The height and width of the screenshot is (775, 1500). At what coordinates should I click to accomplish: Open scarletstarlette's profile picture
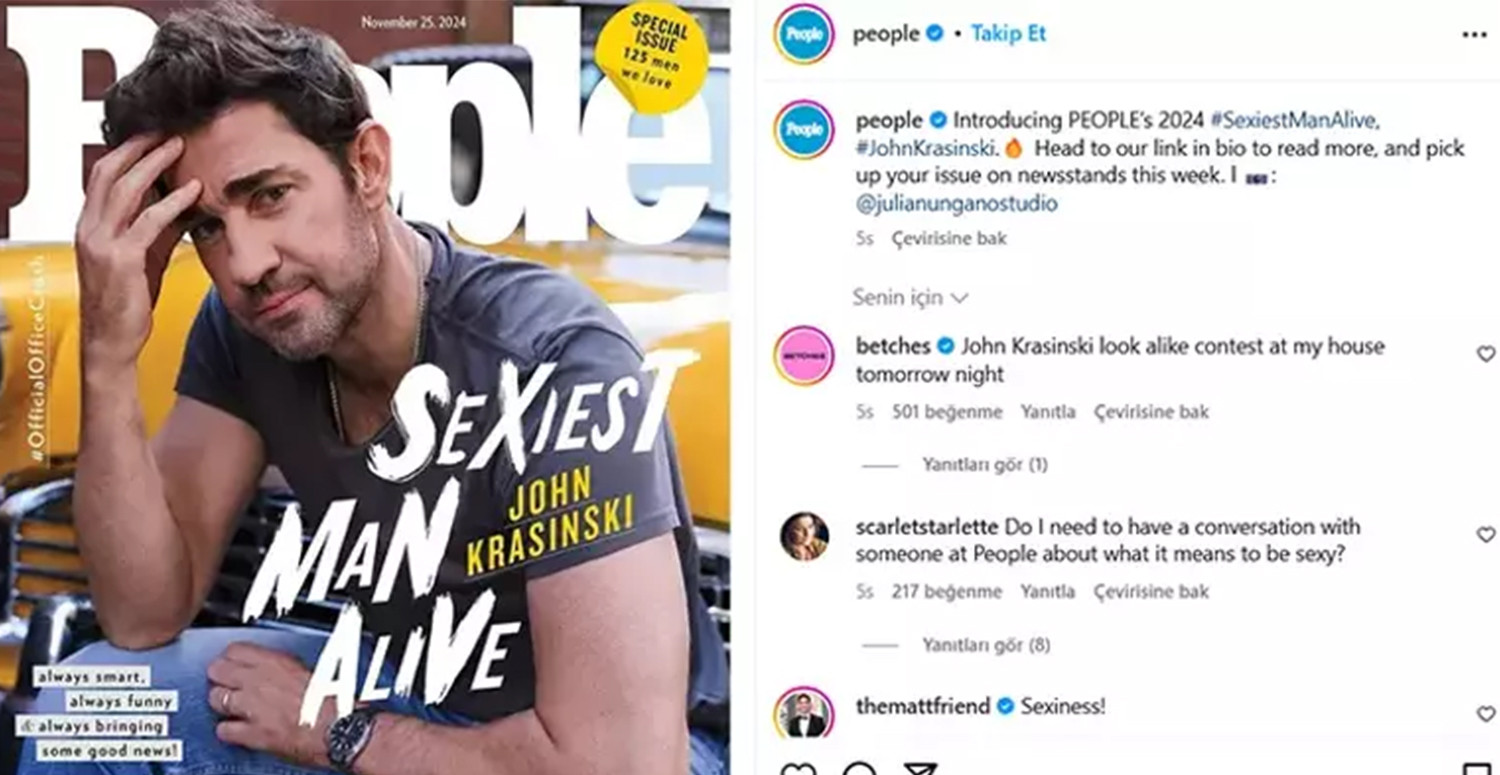tap(804, 537)
